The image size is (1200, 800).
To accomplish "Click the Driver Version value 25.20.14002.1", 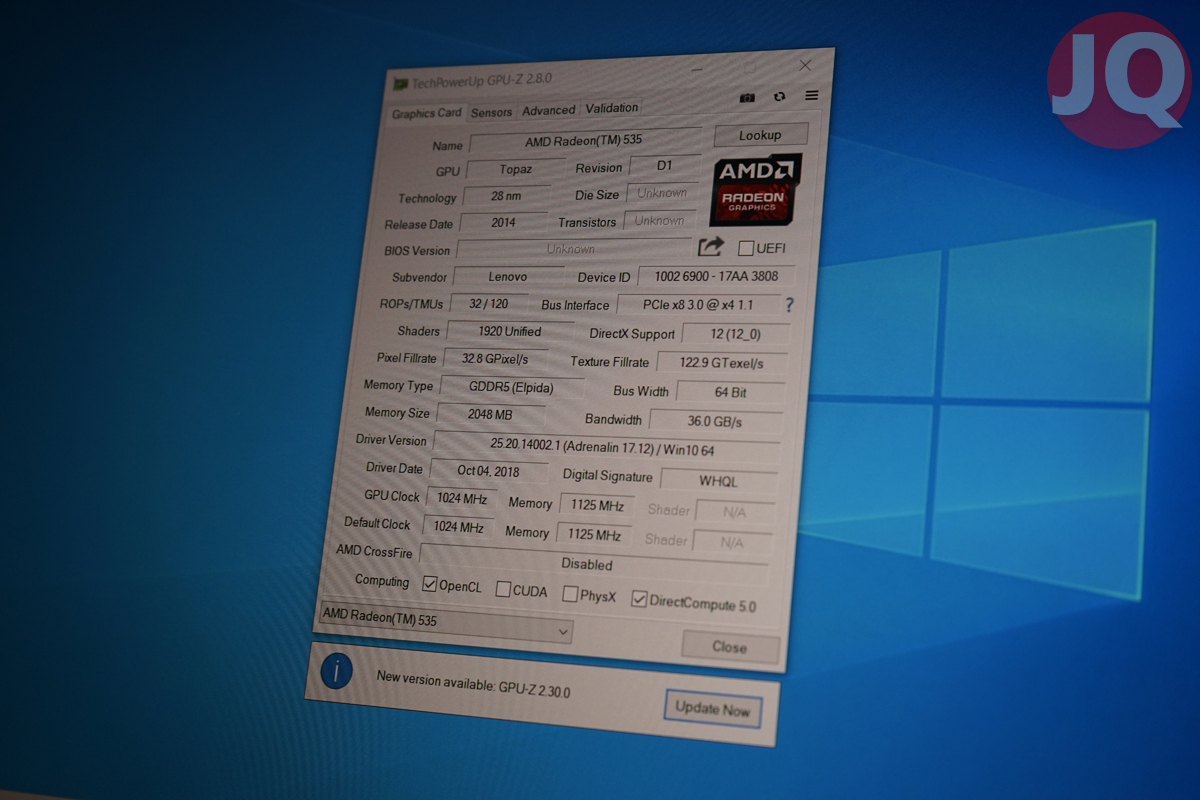I will [605, 449].
